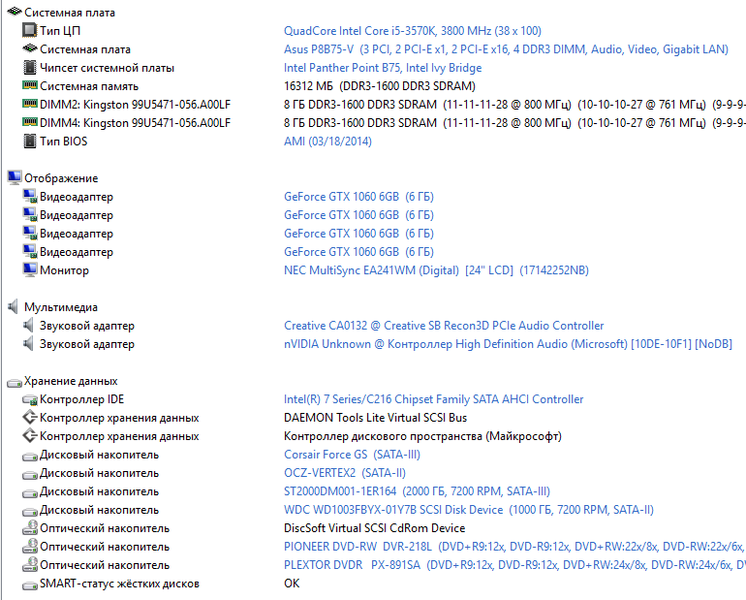Select the Системная память row label
746x600 pixels.
pyautogui.click(x=89, y=86)
